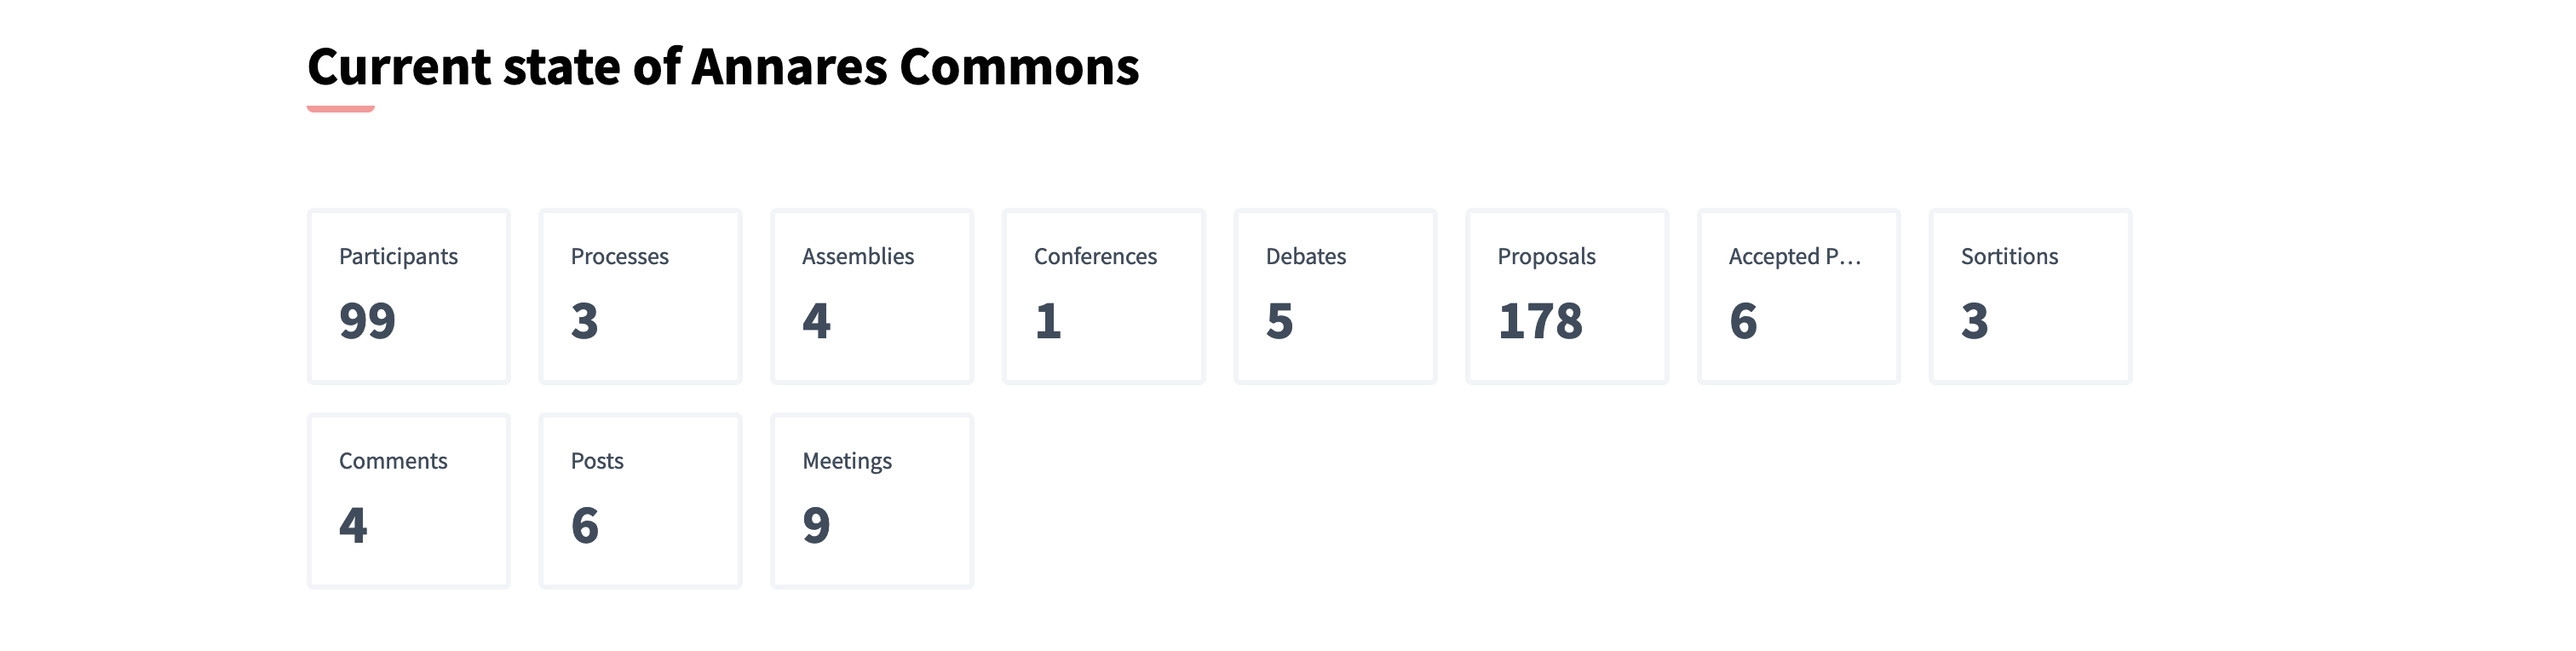This screenshot has height=651, width=2576.
Task: Select the Meetings card showing 9
Action: click(872, 500)
